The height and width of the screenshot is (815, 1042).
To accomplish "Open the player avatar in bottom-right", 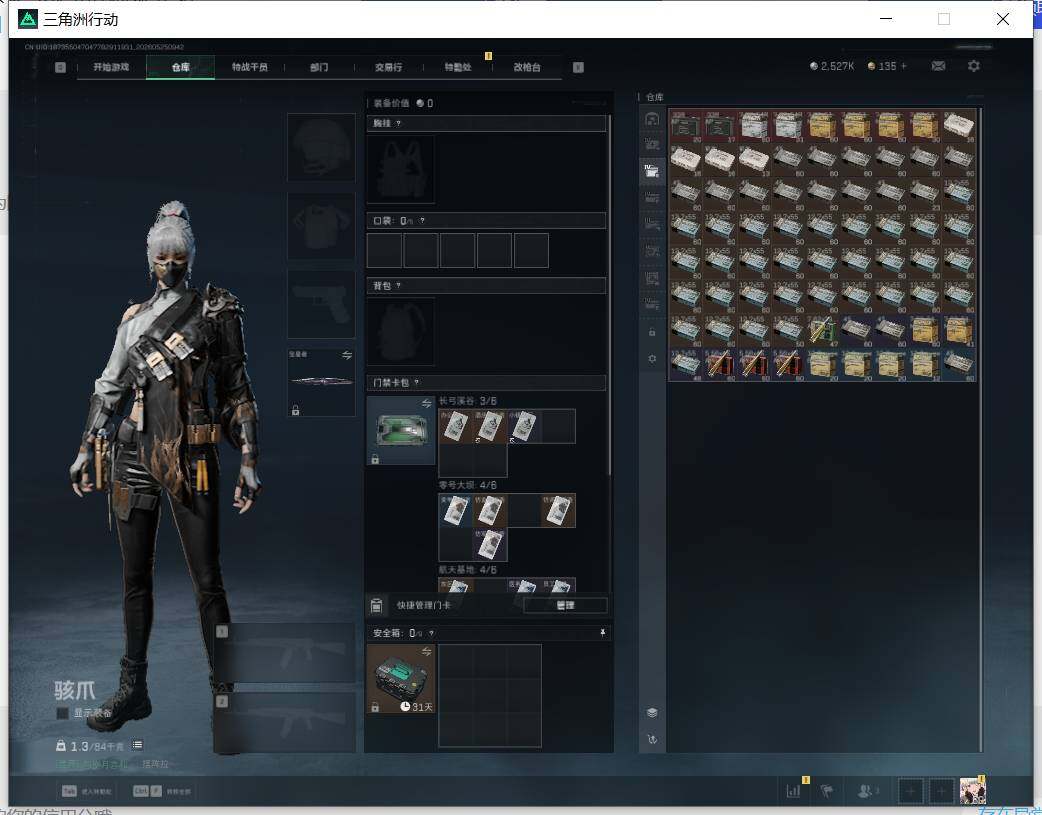I will pyautogui.click(x=972, y=791).
